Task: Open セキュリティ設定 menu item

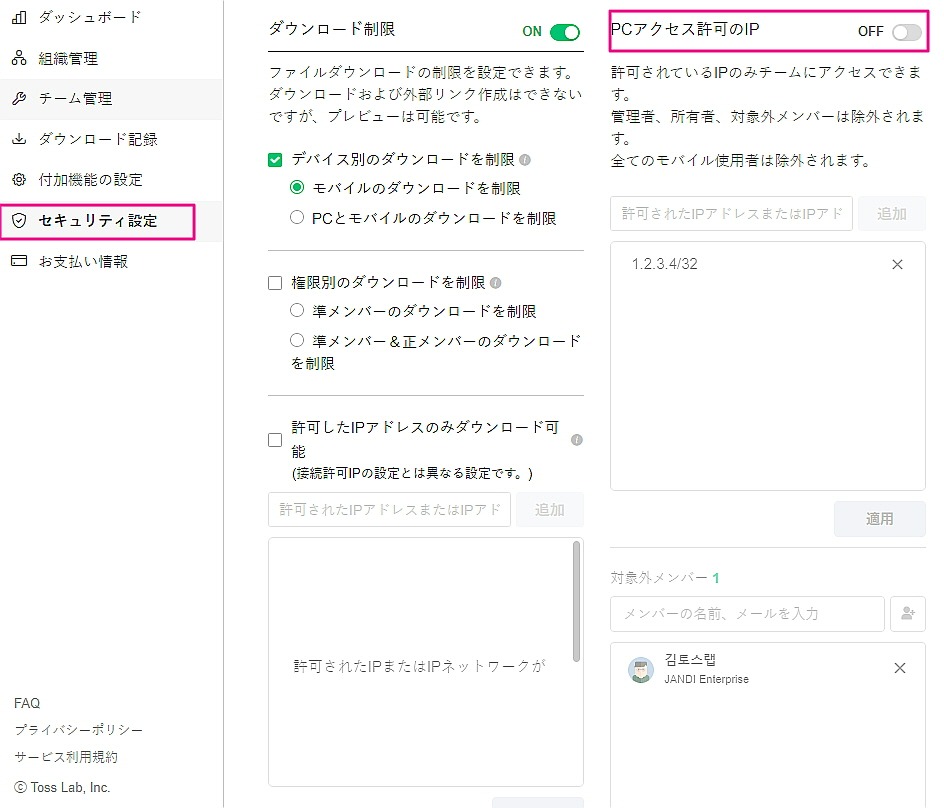Action: [x=98, y=221]
